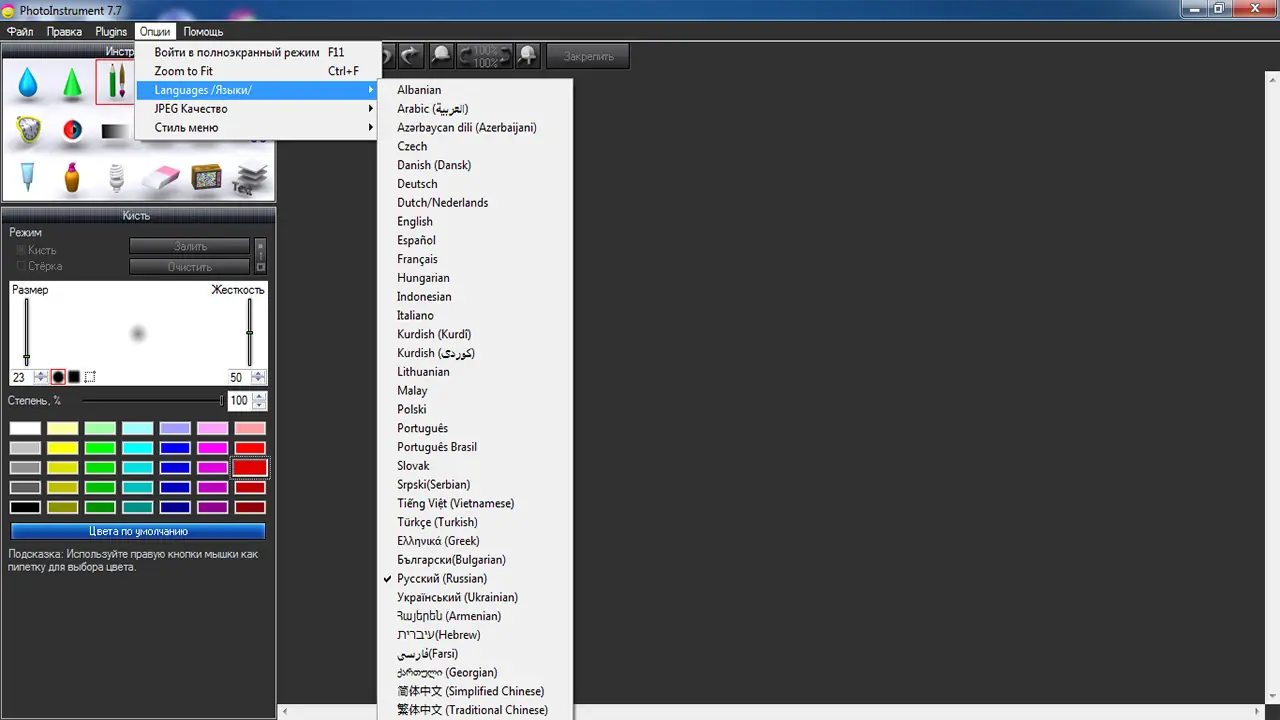The width and height of the screenshot is (1280, 720).
Task: Click the Степень field showing 100
Action: click(x=239, y=400)
